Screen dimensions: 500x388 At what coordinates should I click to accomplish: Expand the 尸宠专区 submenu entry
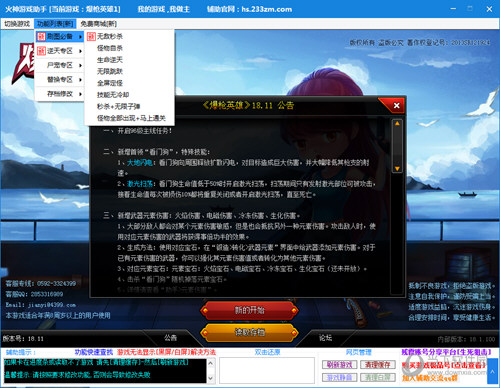[x=60, y=65]
